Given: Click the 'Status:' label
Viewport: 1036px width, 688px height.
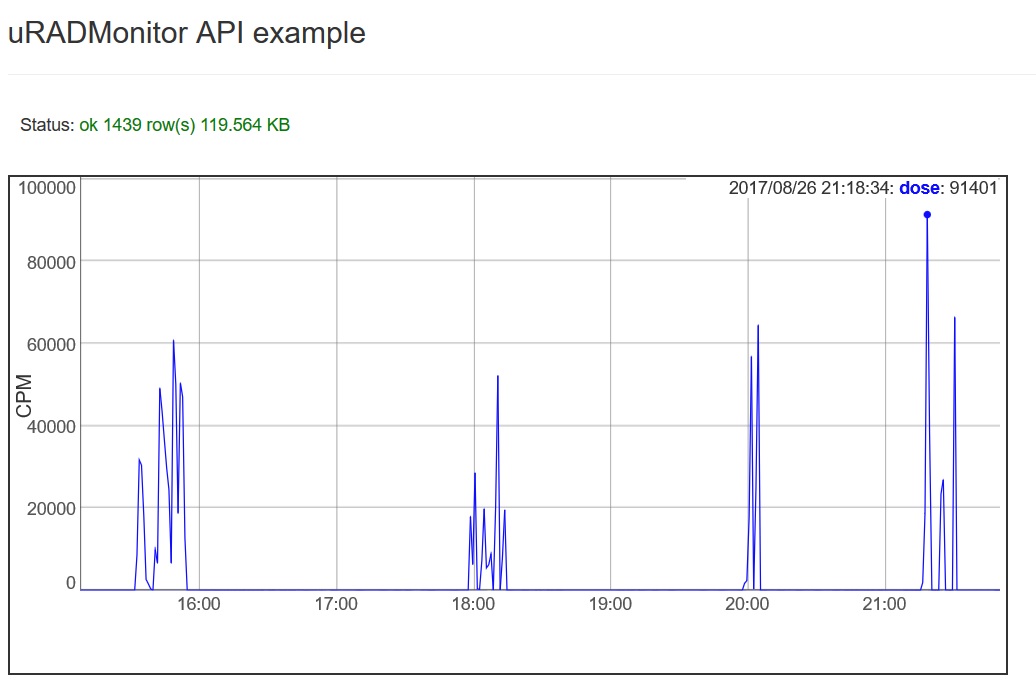Looking at the screenshot, I should 47,125.
